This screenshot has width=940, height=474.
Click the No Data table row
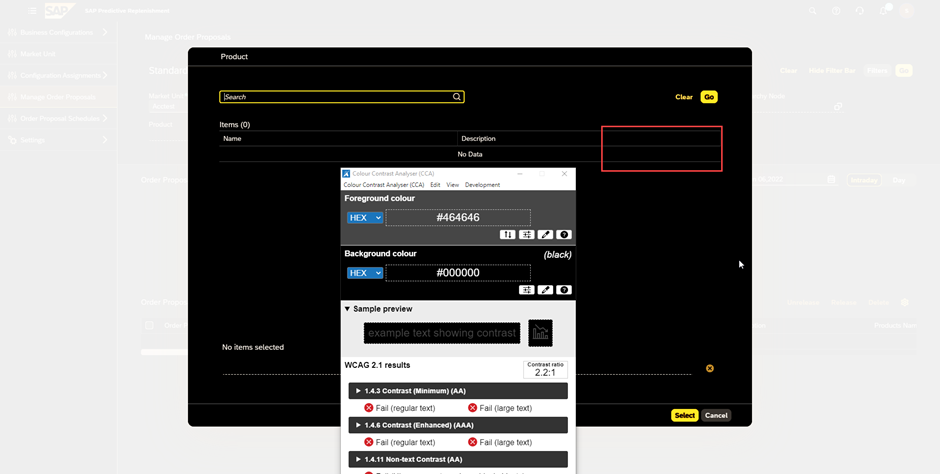point(470,154)
